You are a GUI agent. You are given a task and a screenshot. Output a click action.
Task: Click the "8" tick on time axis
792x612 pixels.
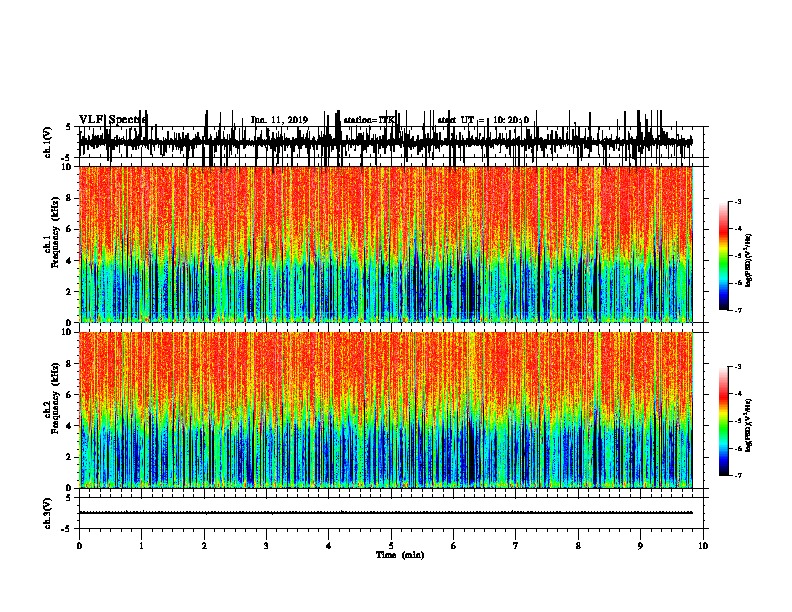[x=578, y=546]
